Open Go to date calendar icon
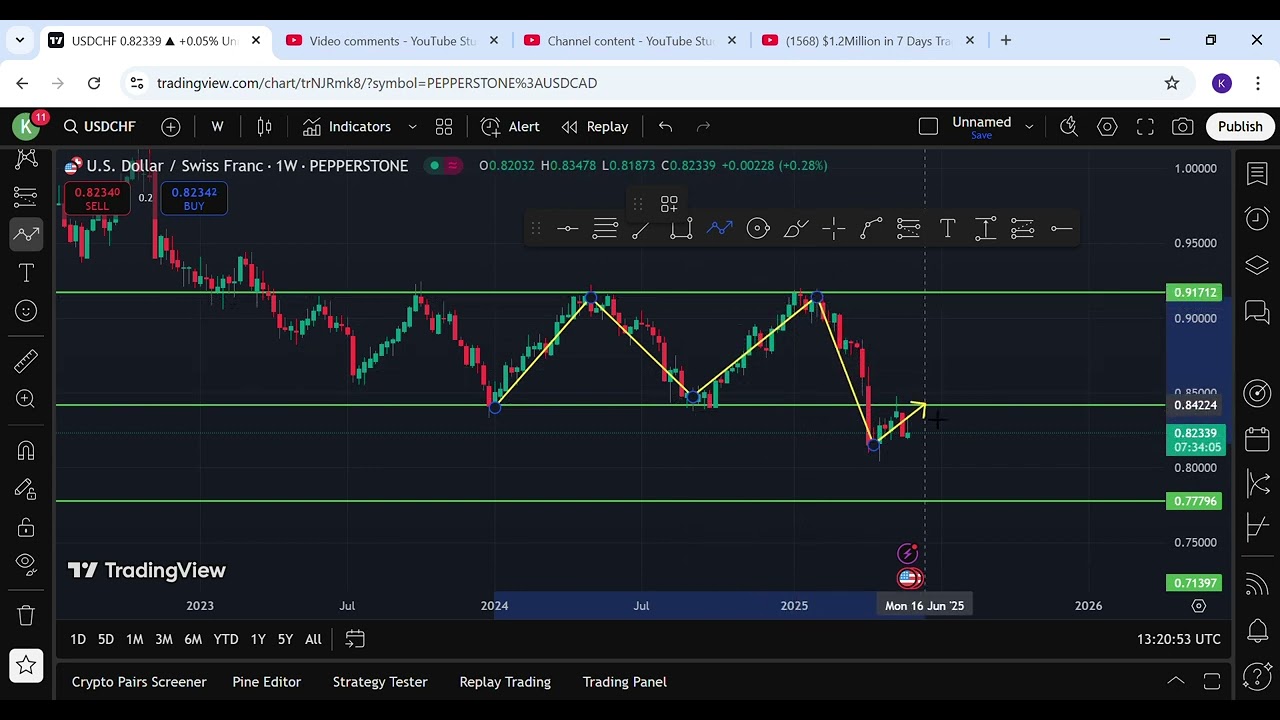Image resolution: width=1280 pixels, height=720 pixels. [x=355, y=639]
